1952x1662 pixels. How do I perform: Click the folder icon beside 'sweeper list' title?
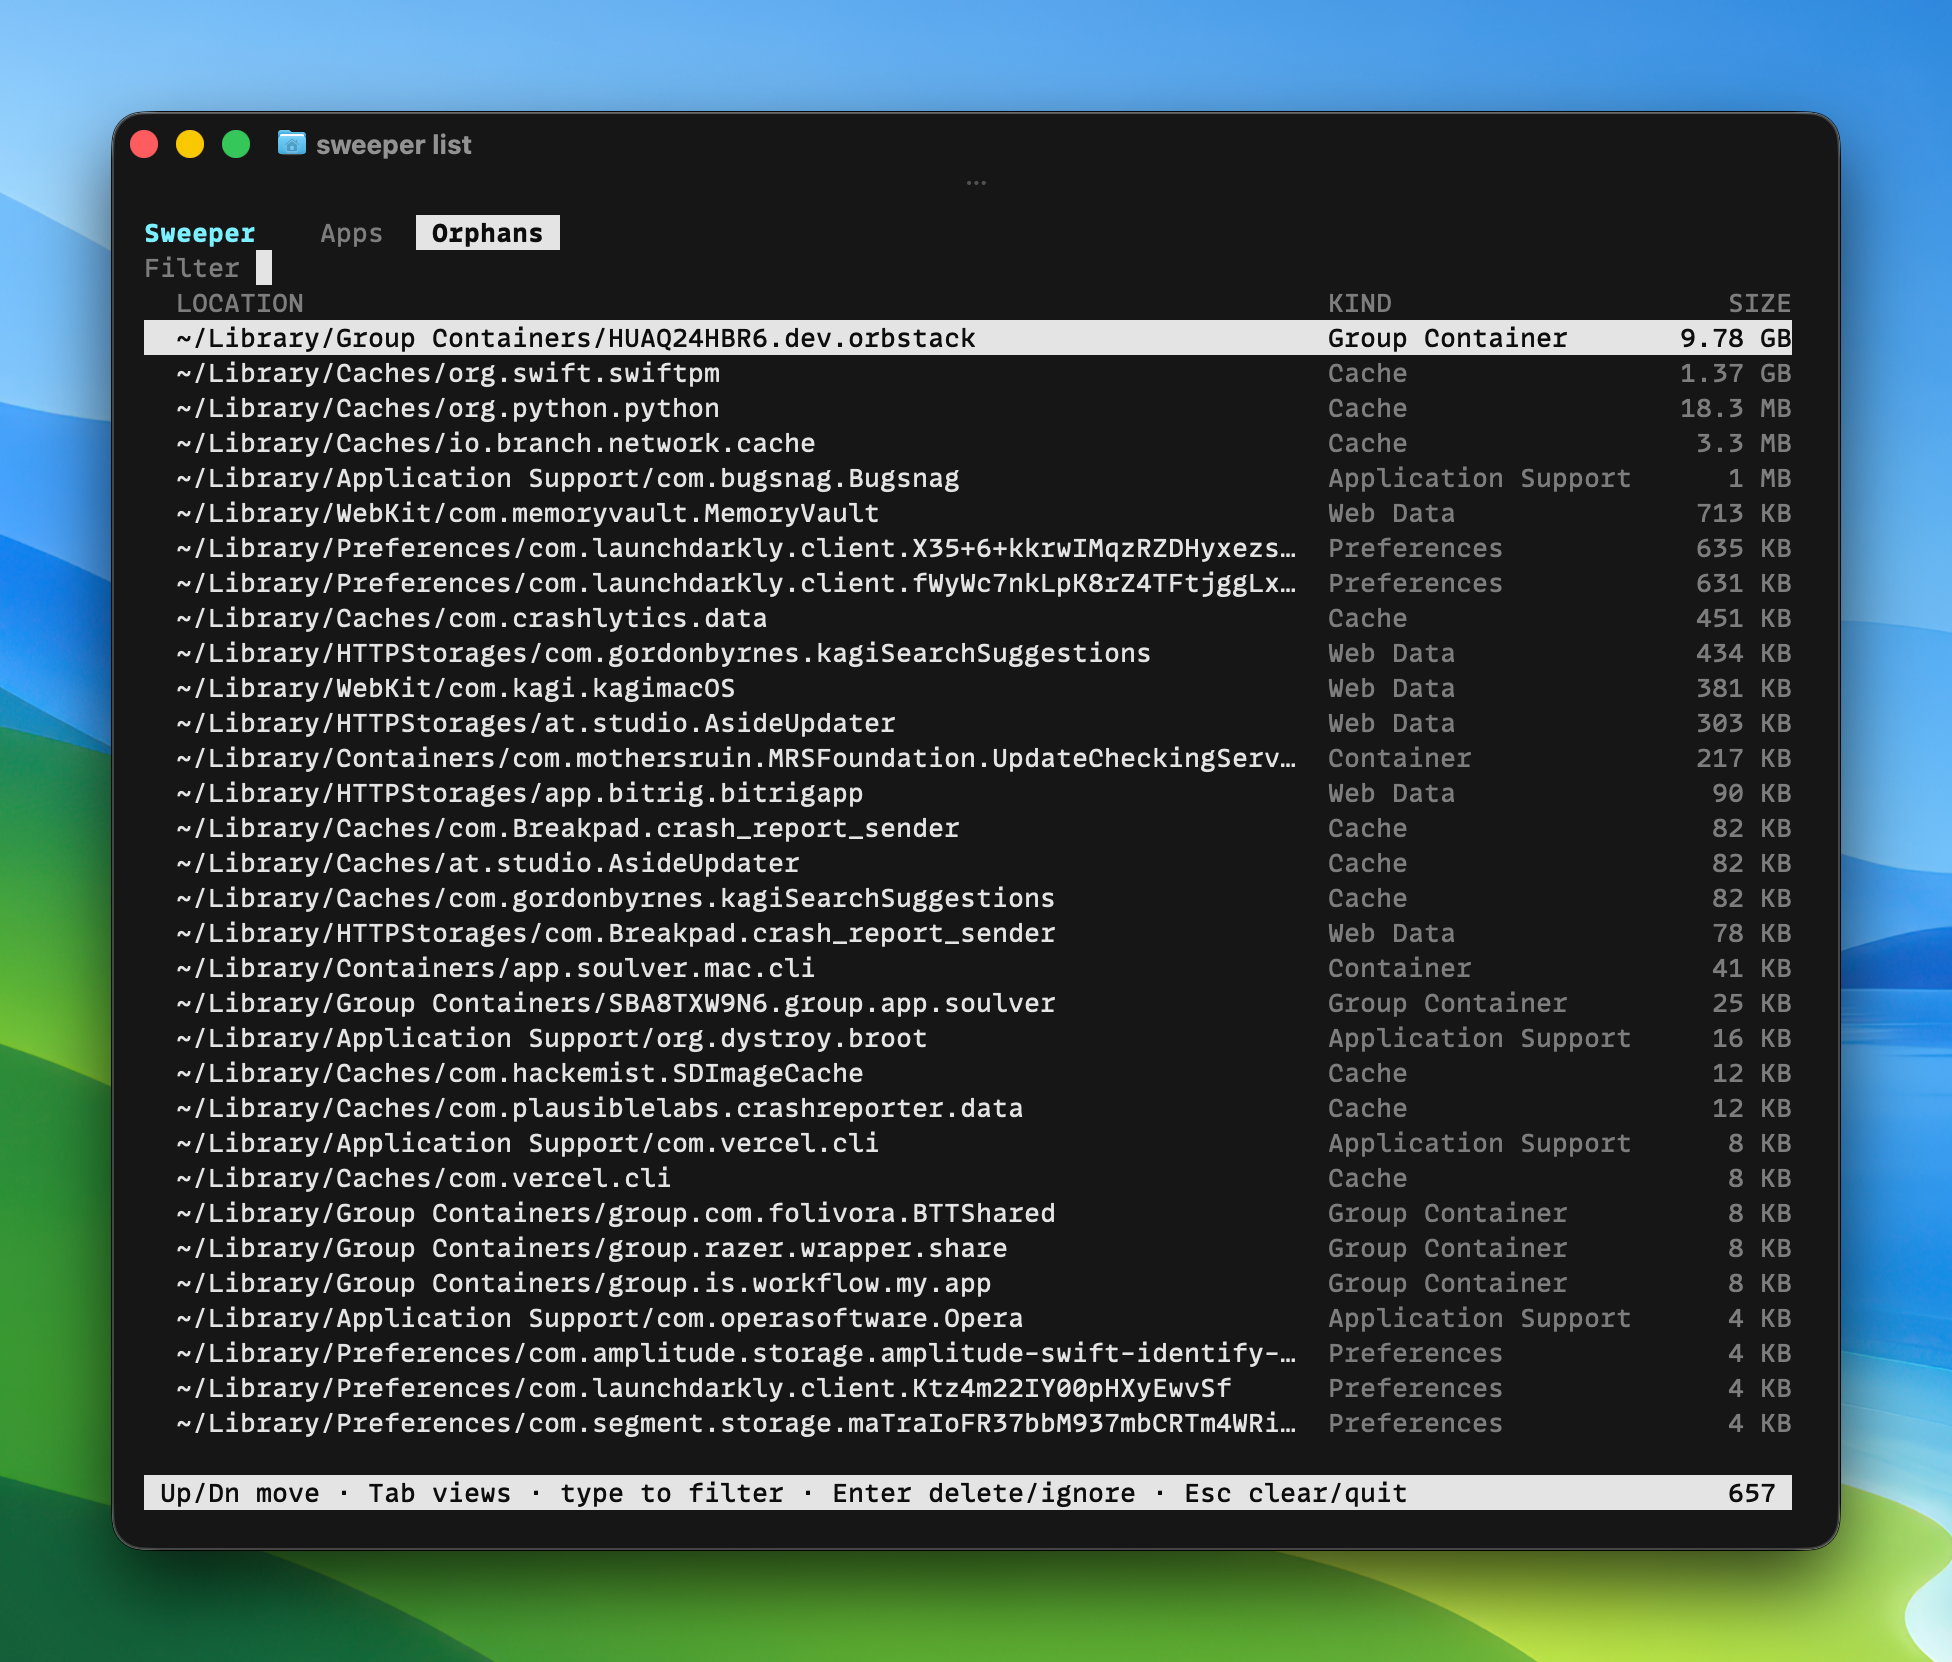(x=291, y=144)
